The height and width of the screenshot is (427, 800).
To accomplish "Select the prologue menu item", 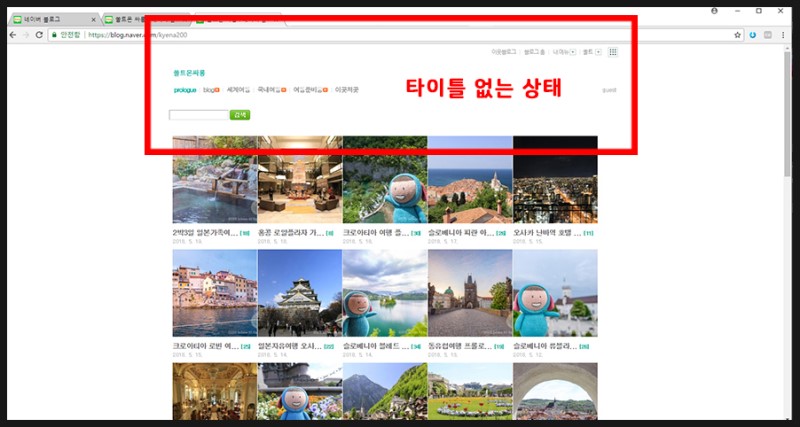I will pyautogui.click(x=185, y=90).
